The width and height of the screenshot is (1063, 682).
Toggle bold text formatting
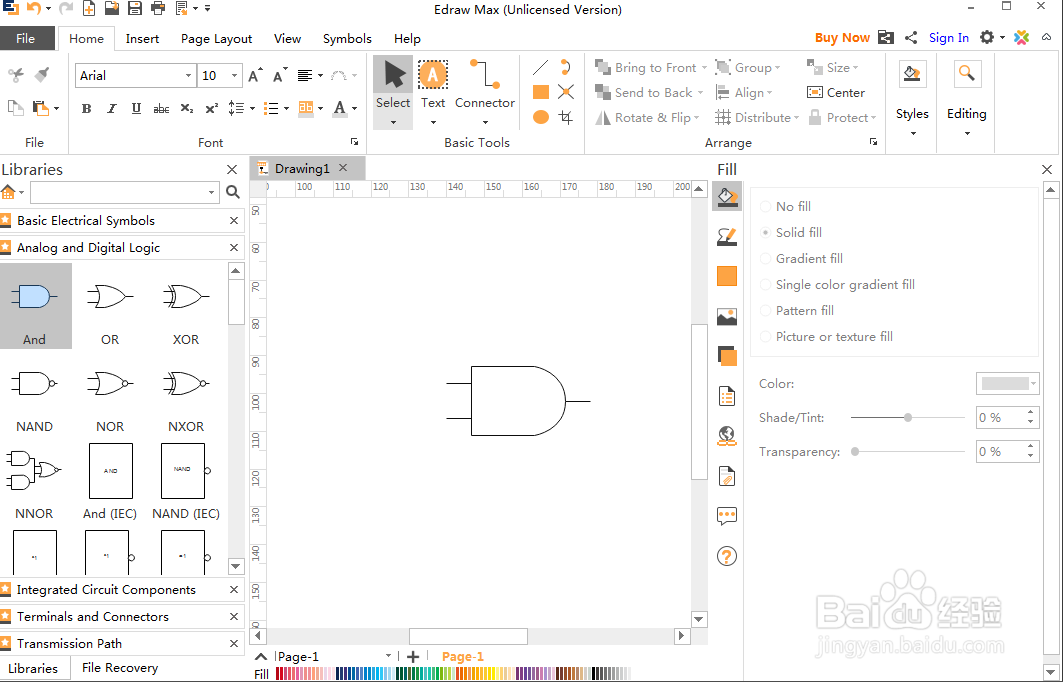[86, 108]
